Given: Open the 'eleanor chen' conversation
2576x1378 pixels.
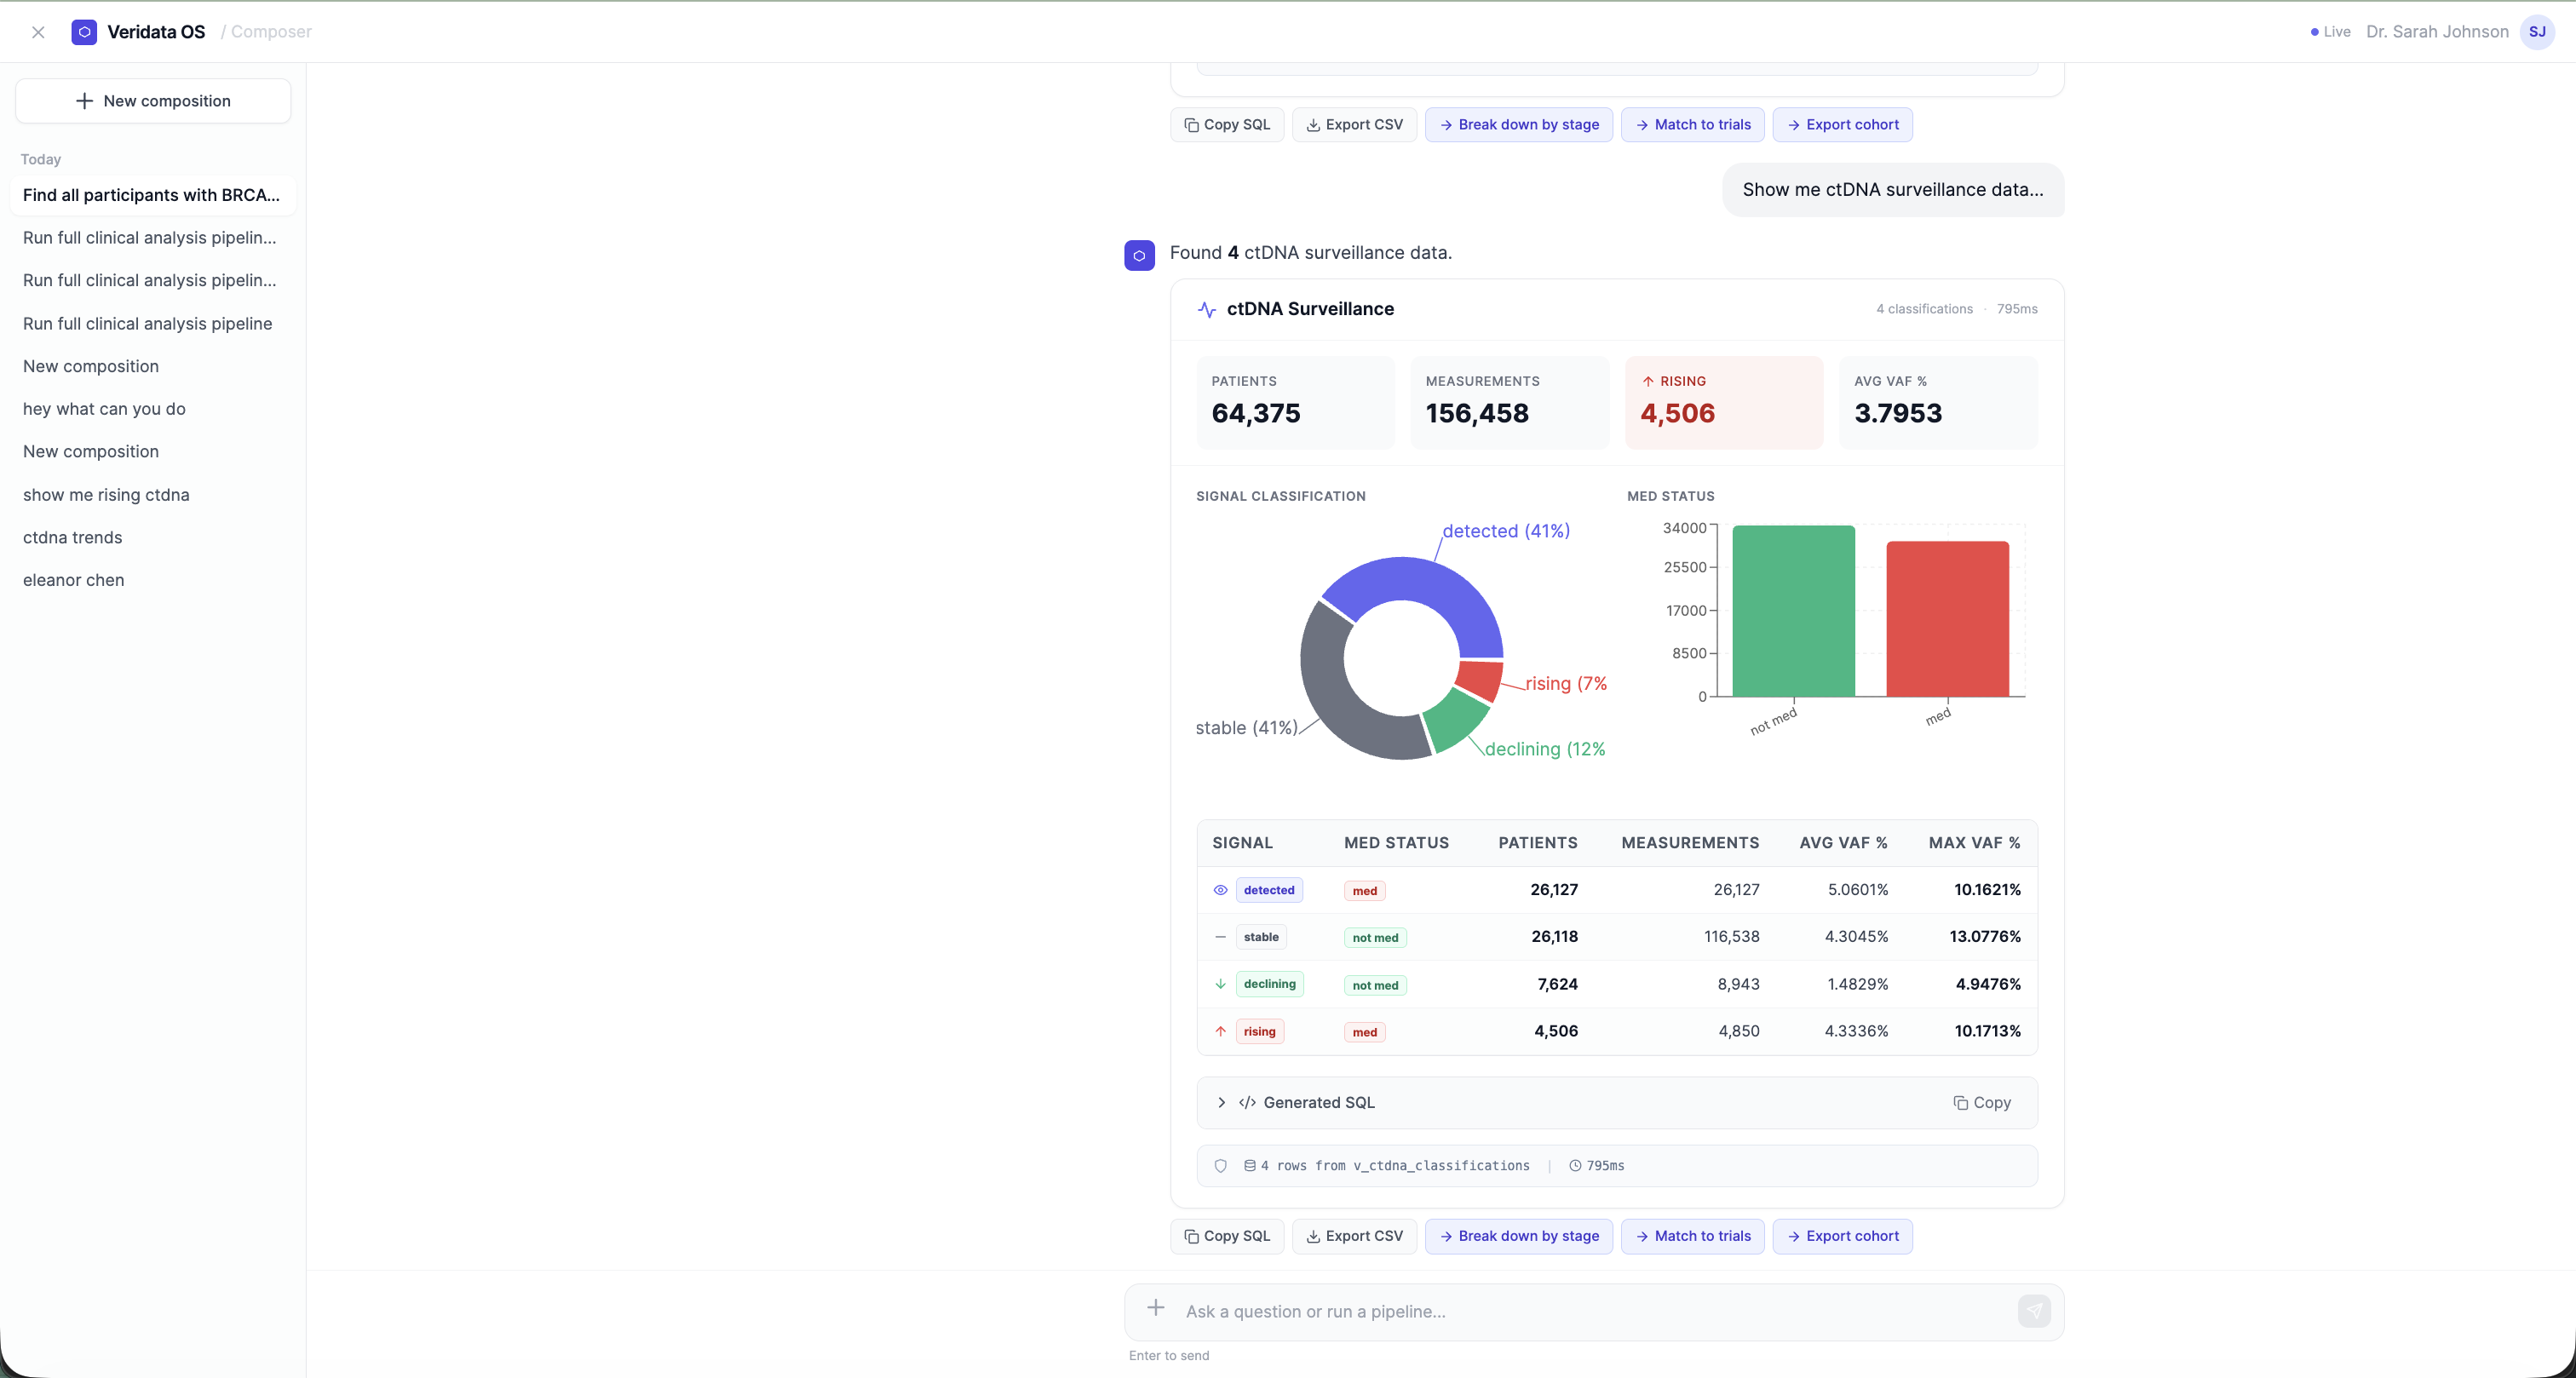Looking at the screenshot, I should click(x=73, y=580).
